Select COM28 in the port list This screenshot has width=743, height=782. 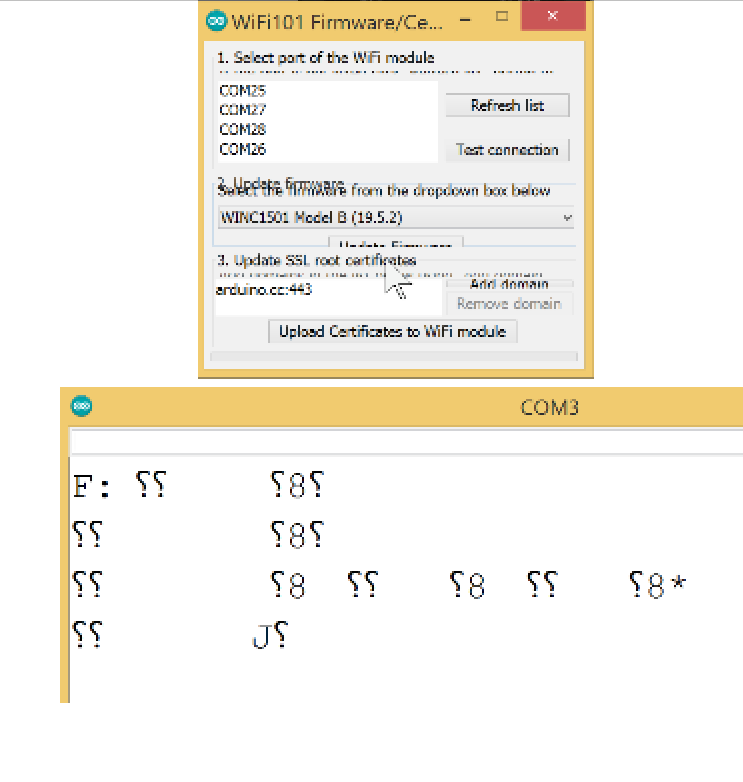[242, 130]
